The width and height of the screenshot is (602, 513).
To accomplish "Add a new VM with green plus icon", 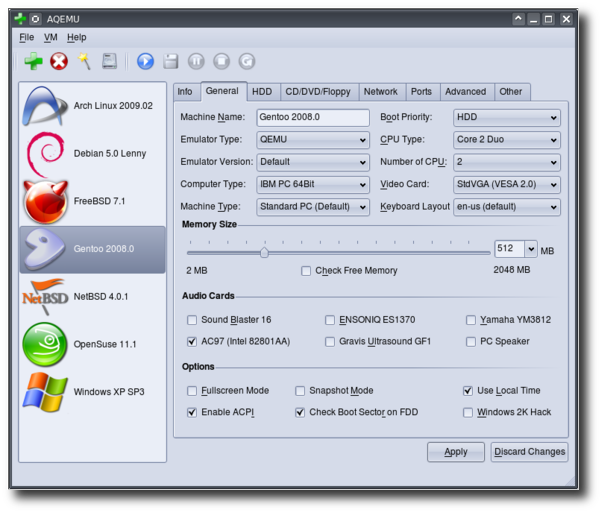I will tap(33, 61).
